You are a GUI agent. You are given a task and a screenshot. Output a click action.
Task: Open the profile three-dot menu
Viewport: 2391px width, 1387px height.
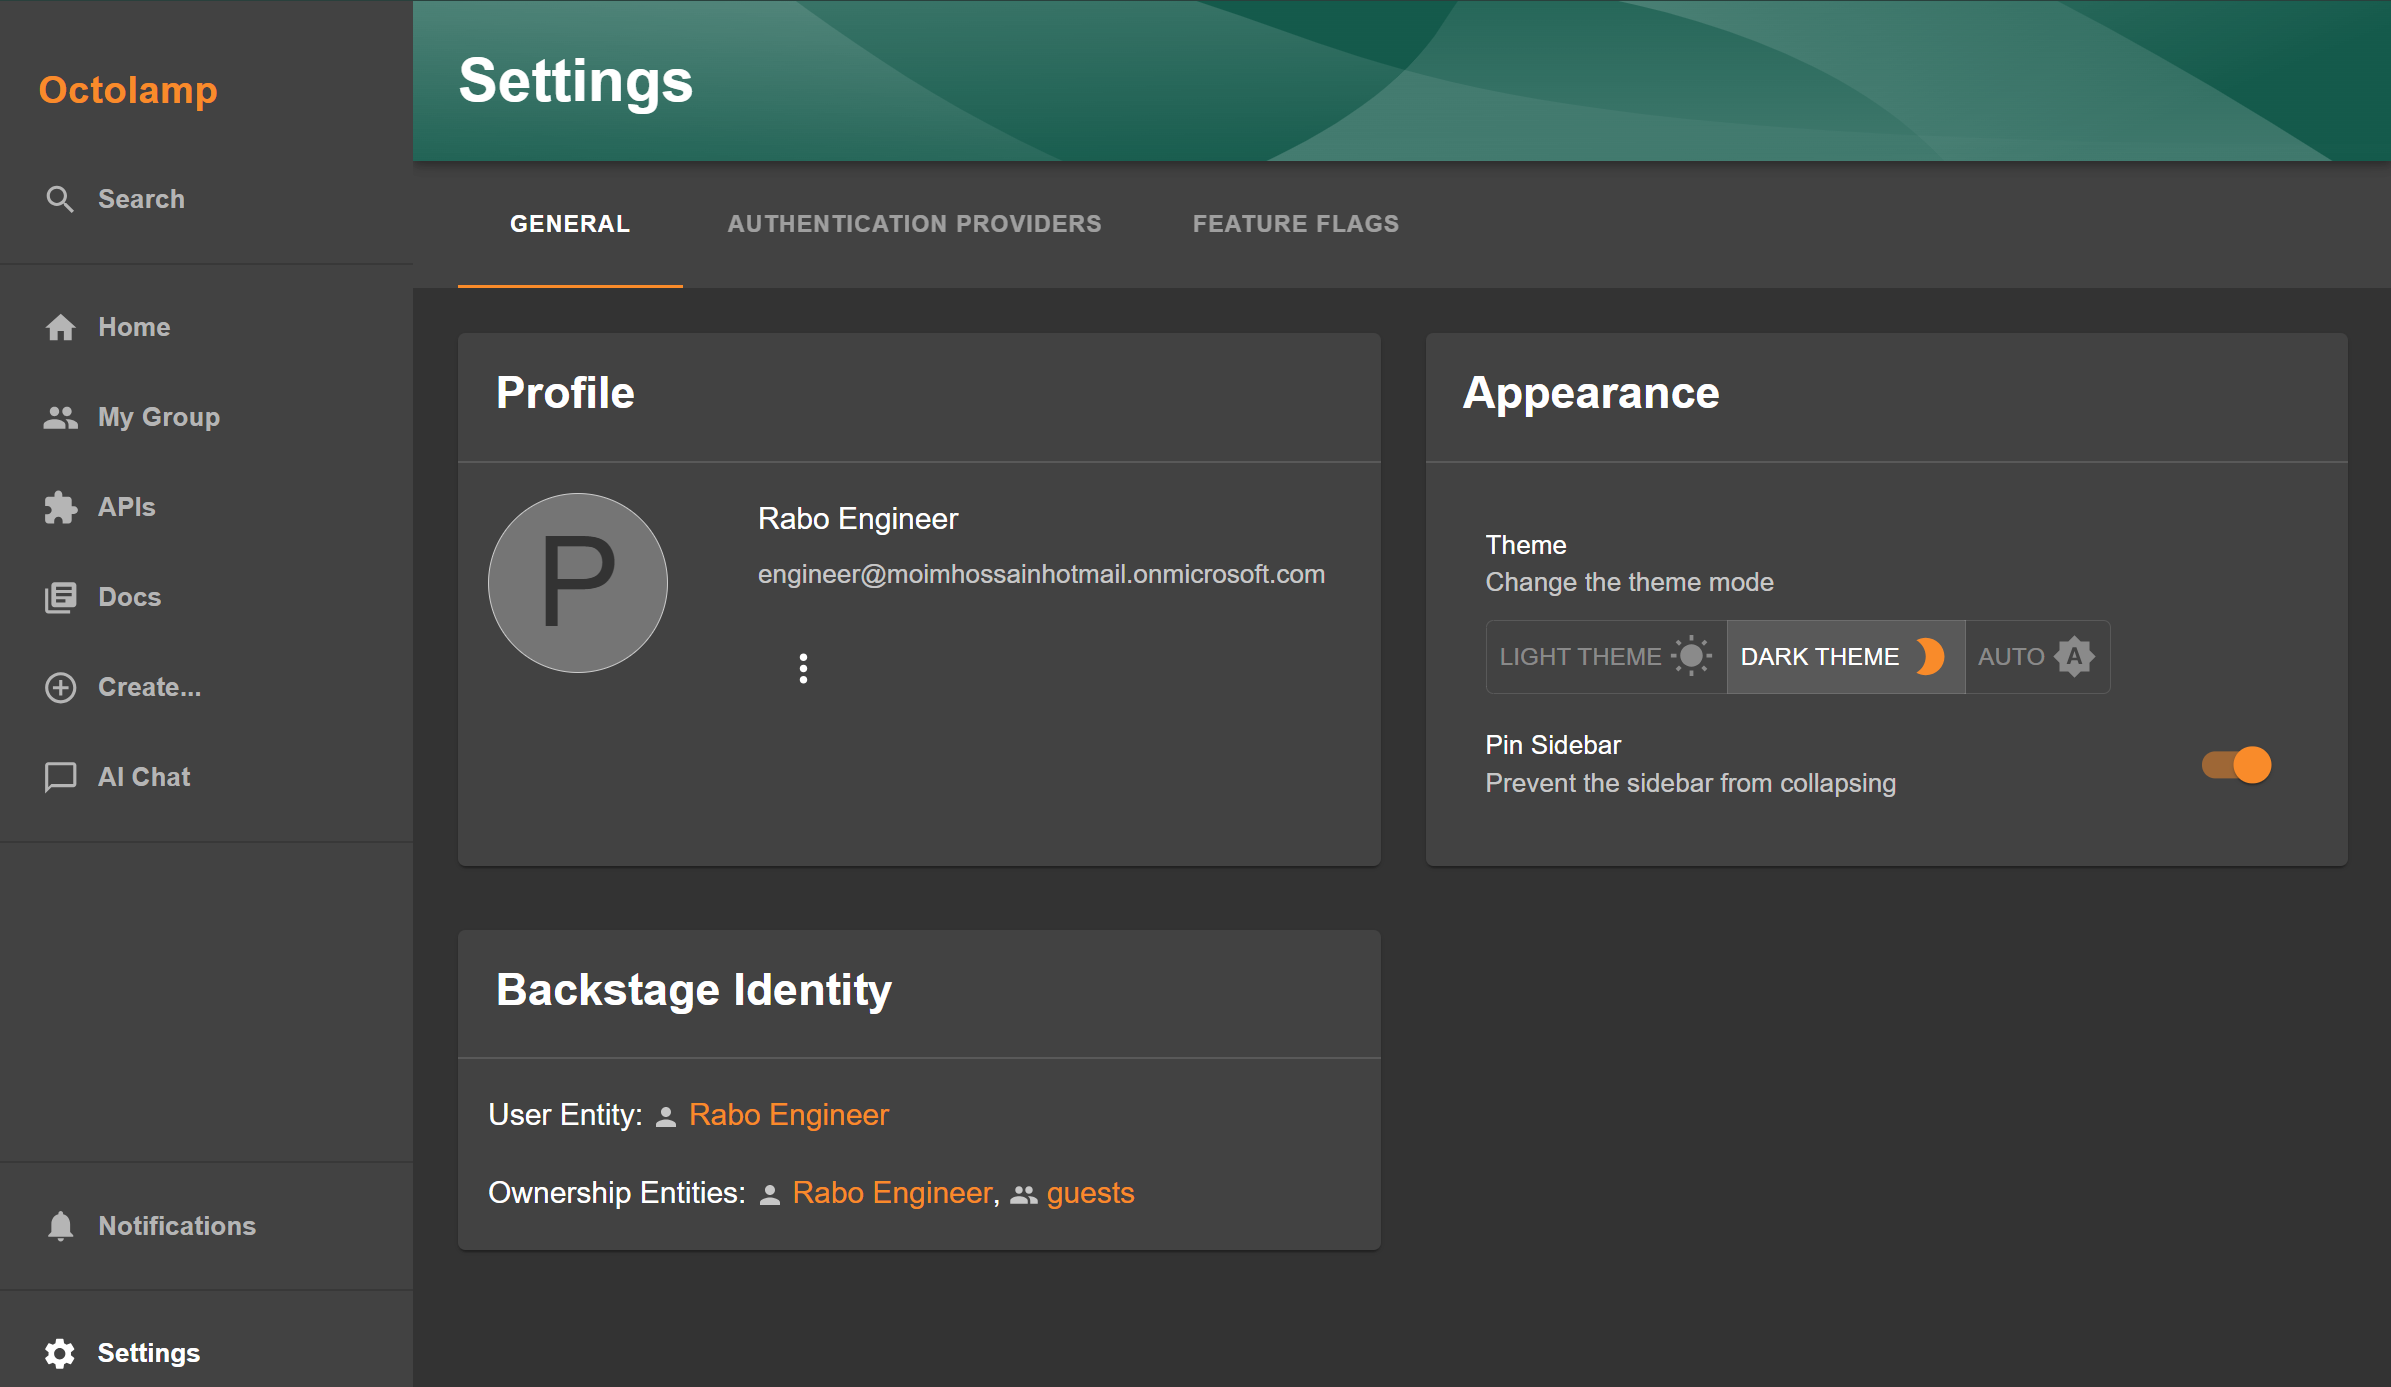[x=803, y=668]
